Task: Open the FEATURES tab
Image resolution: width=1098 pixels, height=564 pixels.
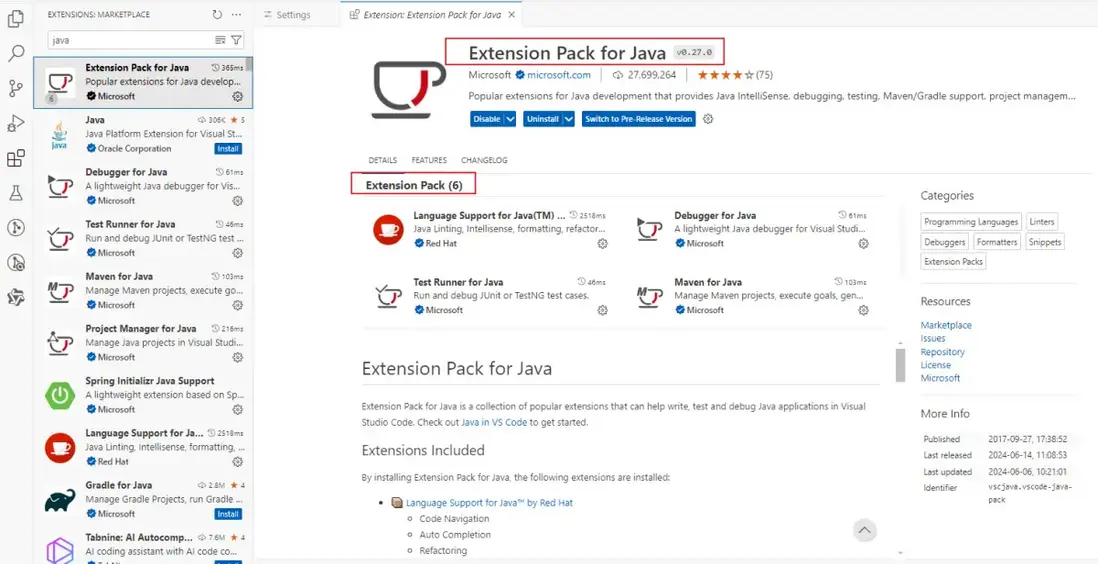Action: pyautogui.click(x=429, y=160)
